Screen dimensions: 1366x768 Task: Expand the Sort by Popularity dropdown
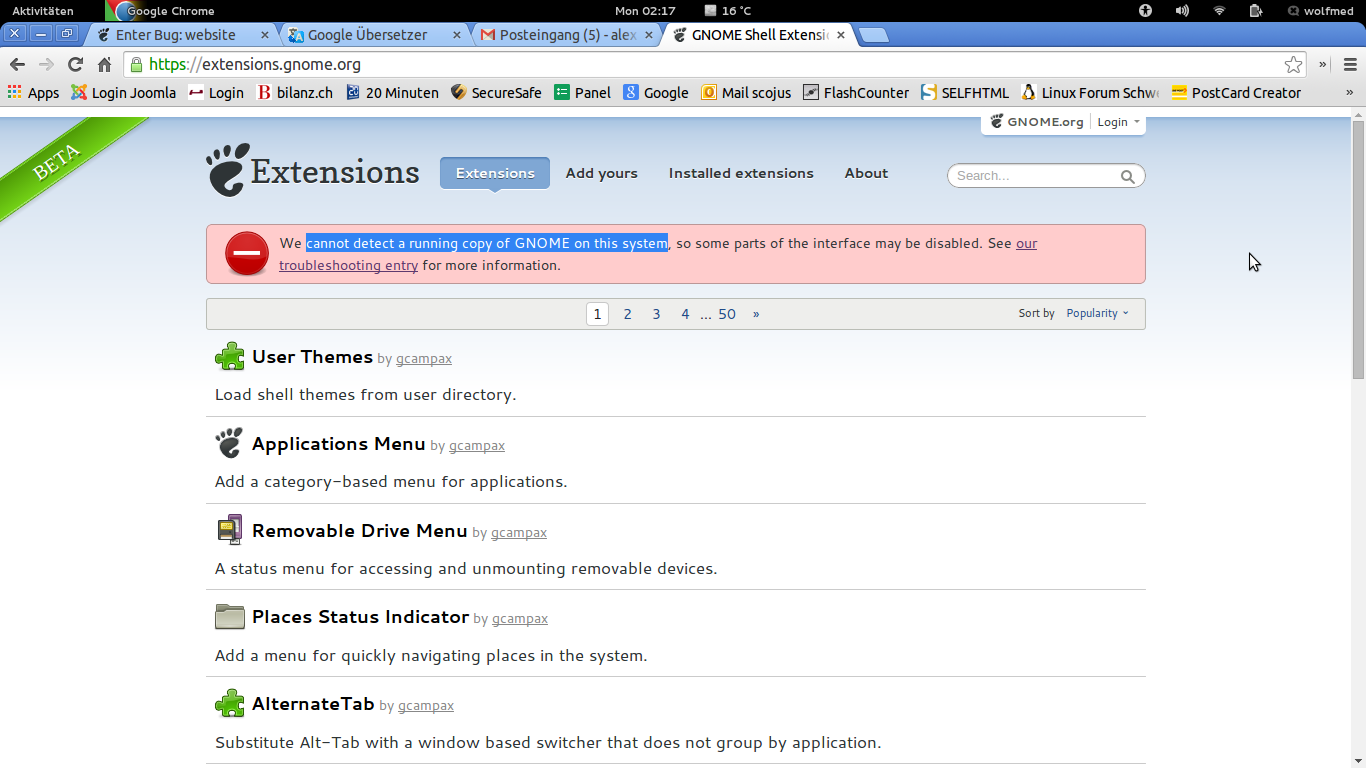coord(1097,313)
